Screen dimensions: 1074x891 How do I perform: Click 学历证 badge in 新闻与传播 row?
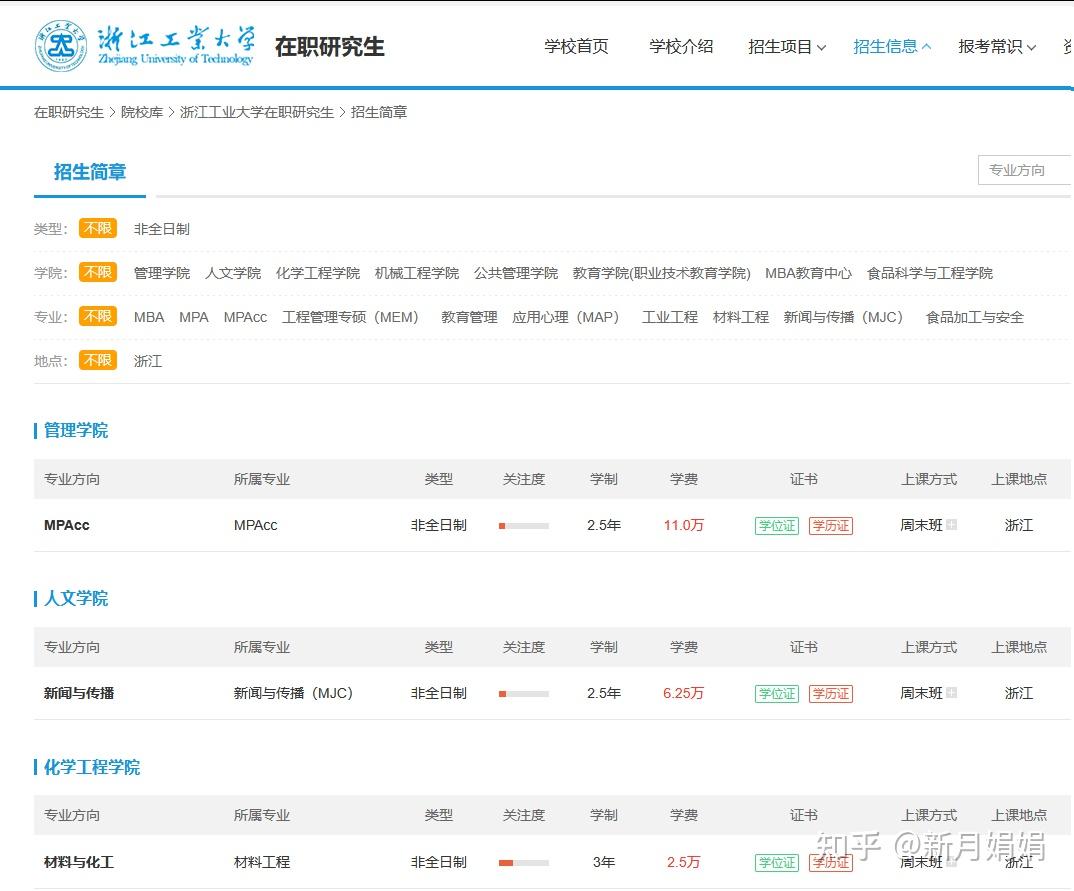(830, 693)
